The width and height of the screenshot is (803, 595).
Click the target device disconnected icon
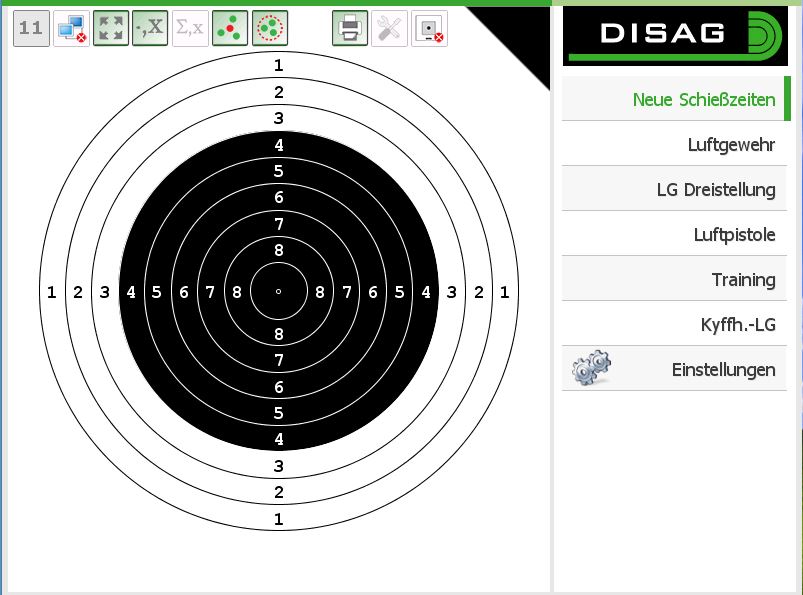click(429, 28)
